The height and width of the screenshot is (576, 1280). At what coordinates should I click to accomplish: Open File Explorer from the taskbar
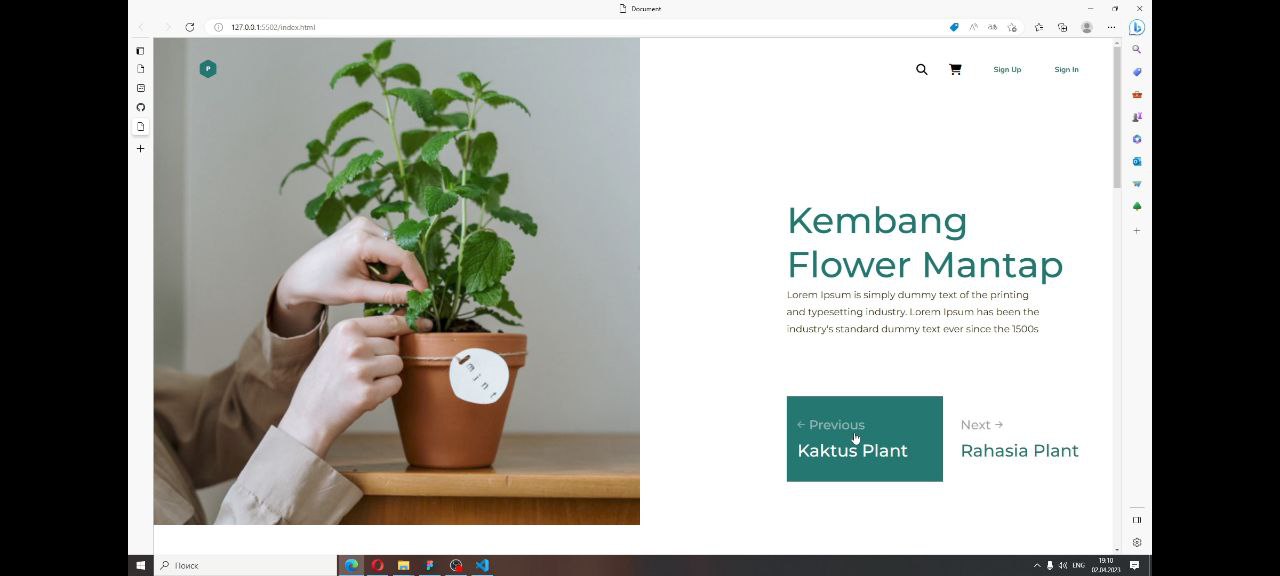click(404, 565)
